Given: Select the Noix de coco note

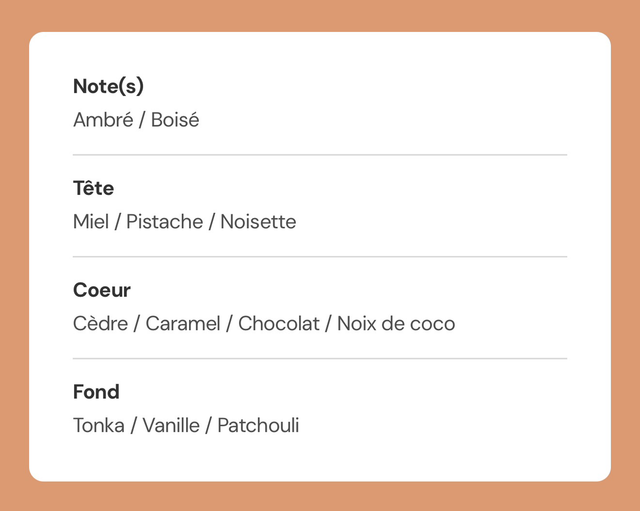Looking at the screenshot, I should tap(396, 324).
